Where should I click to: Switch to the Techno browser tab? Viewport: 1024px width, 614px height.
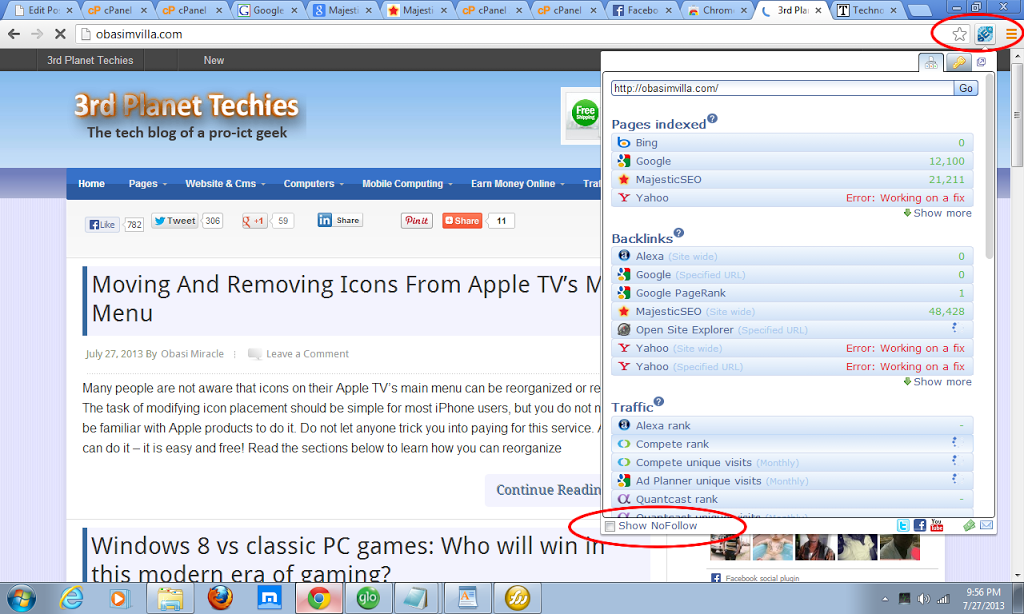pos(867,10)
